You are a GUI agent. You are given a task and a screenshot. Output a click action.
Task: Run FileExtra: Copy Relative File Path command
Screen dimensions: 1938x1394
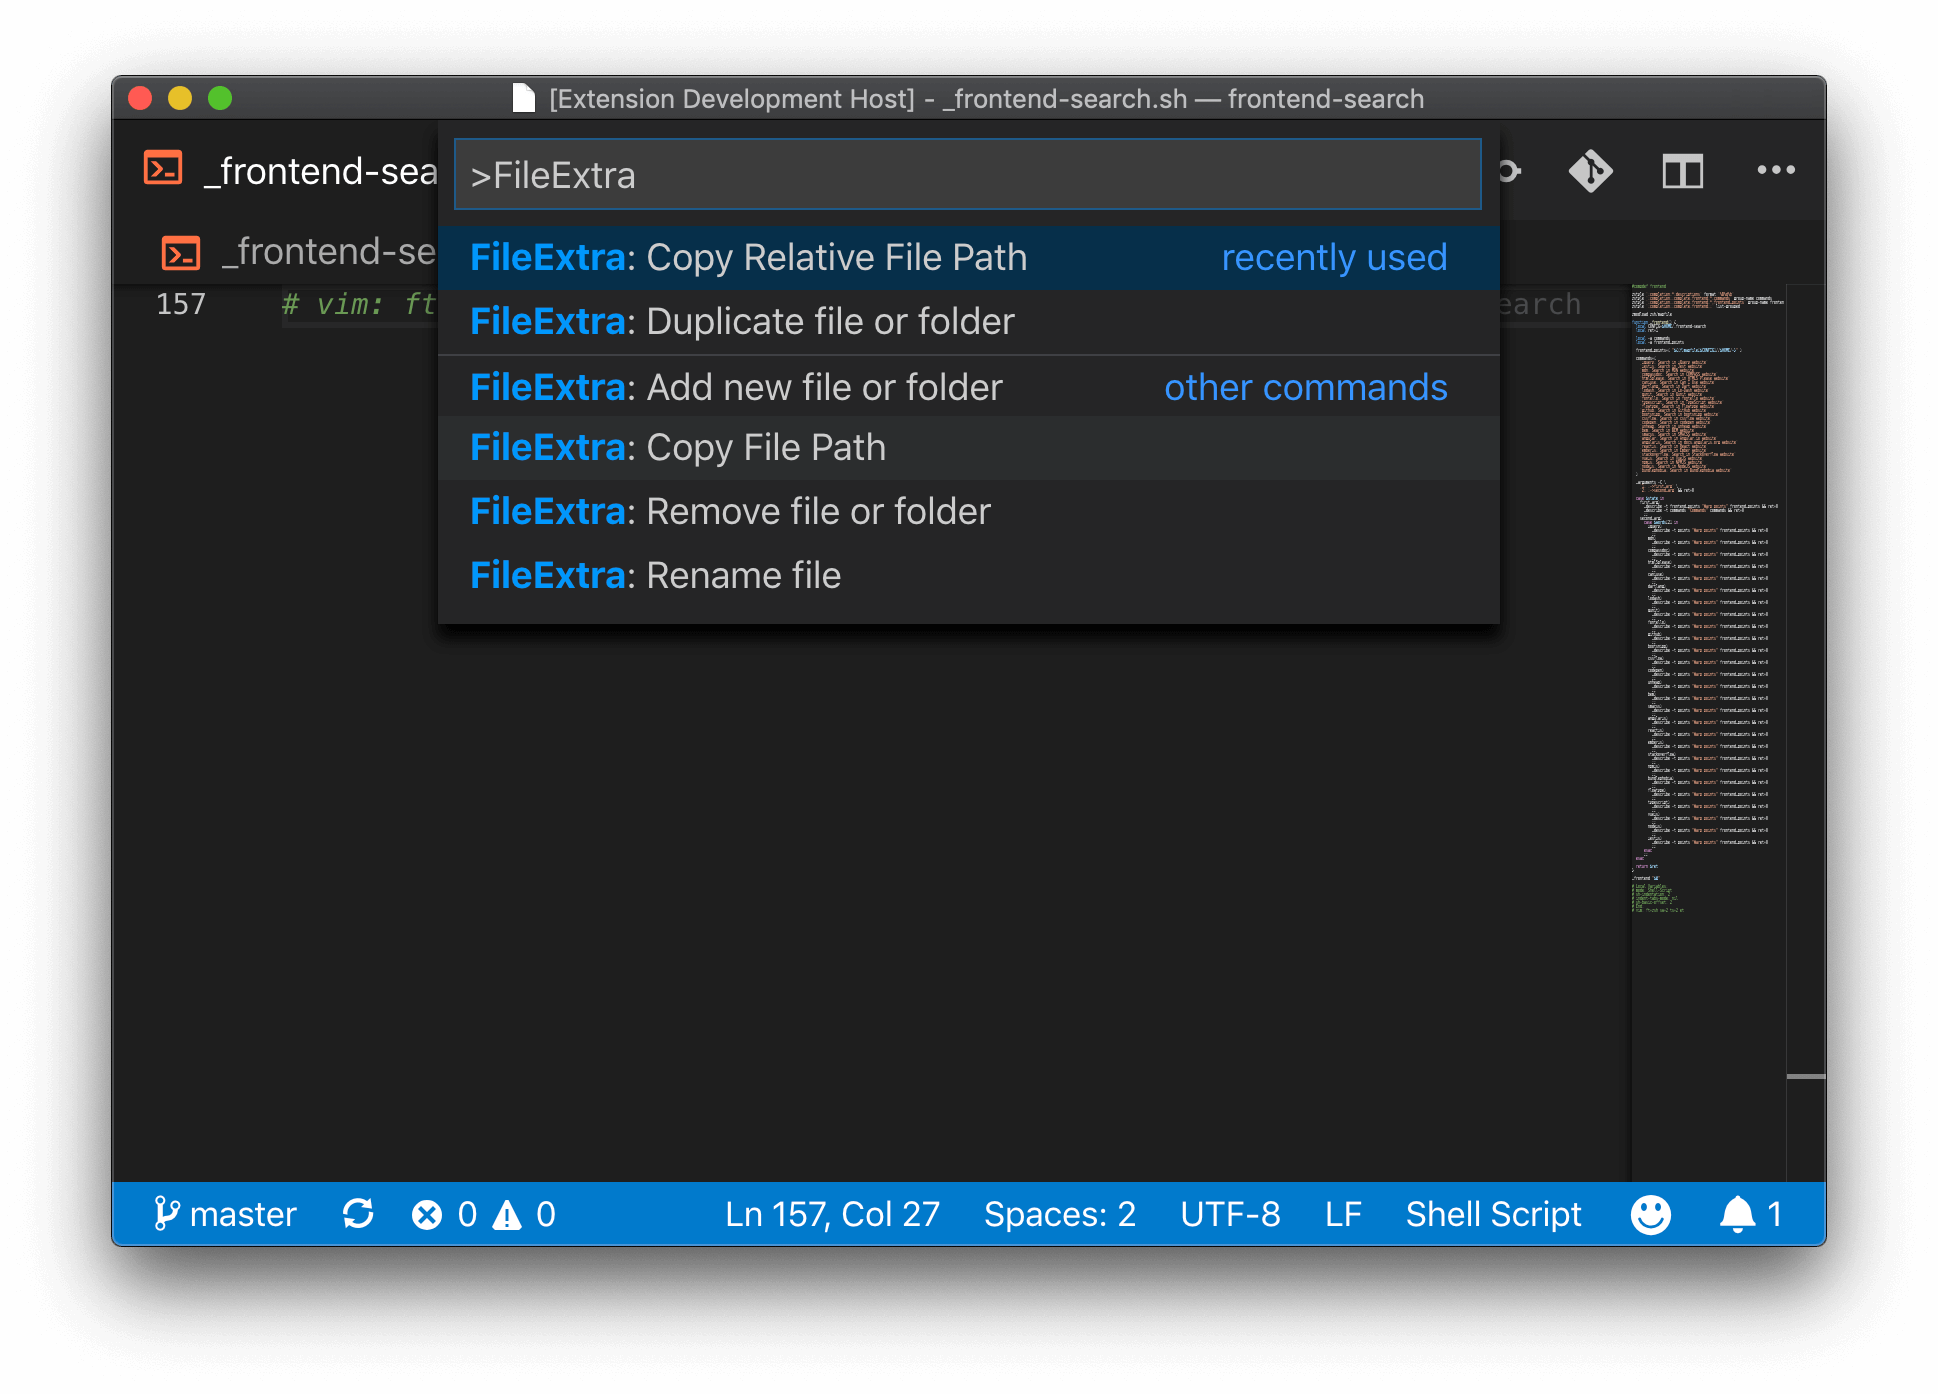click(748, 258)
